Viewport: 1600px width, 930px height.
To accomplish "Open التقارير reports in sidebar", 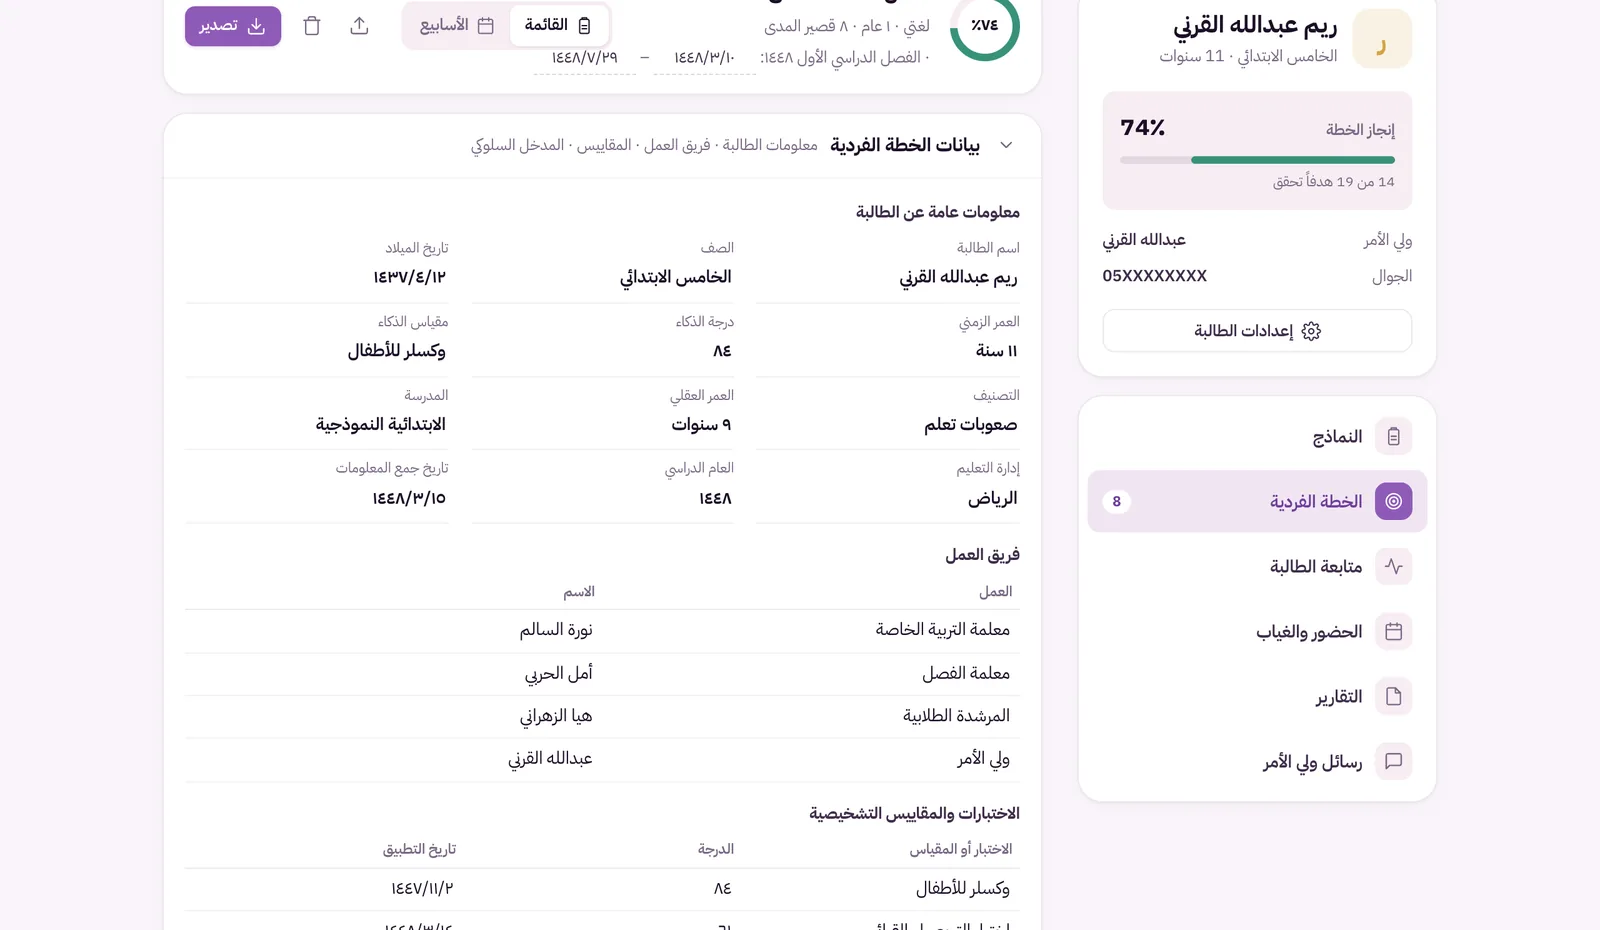I will (x=1257, y=697).
